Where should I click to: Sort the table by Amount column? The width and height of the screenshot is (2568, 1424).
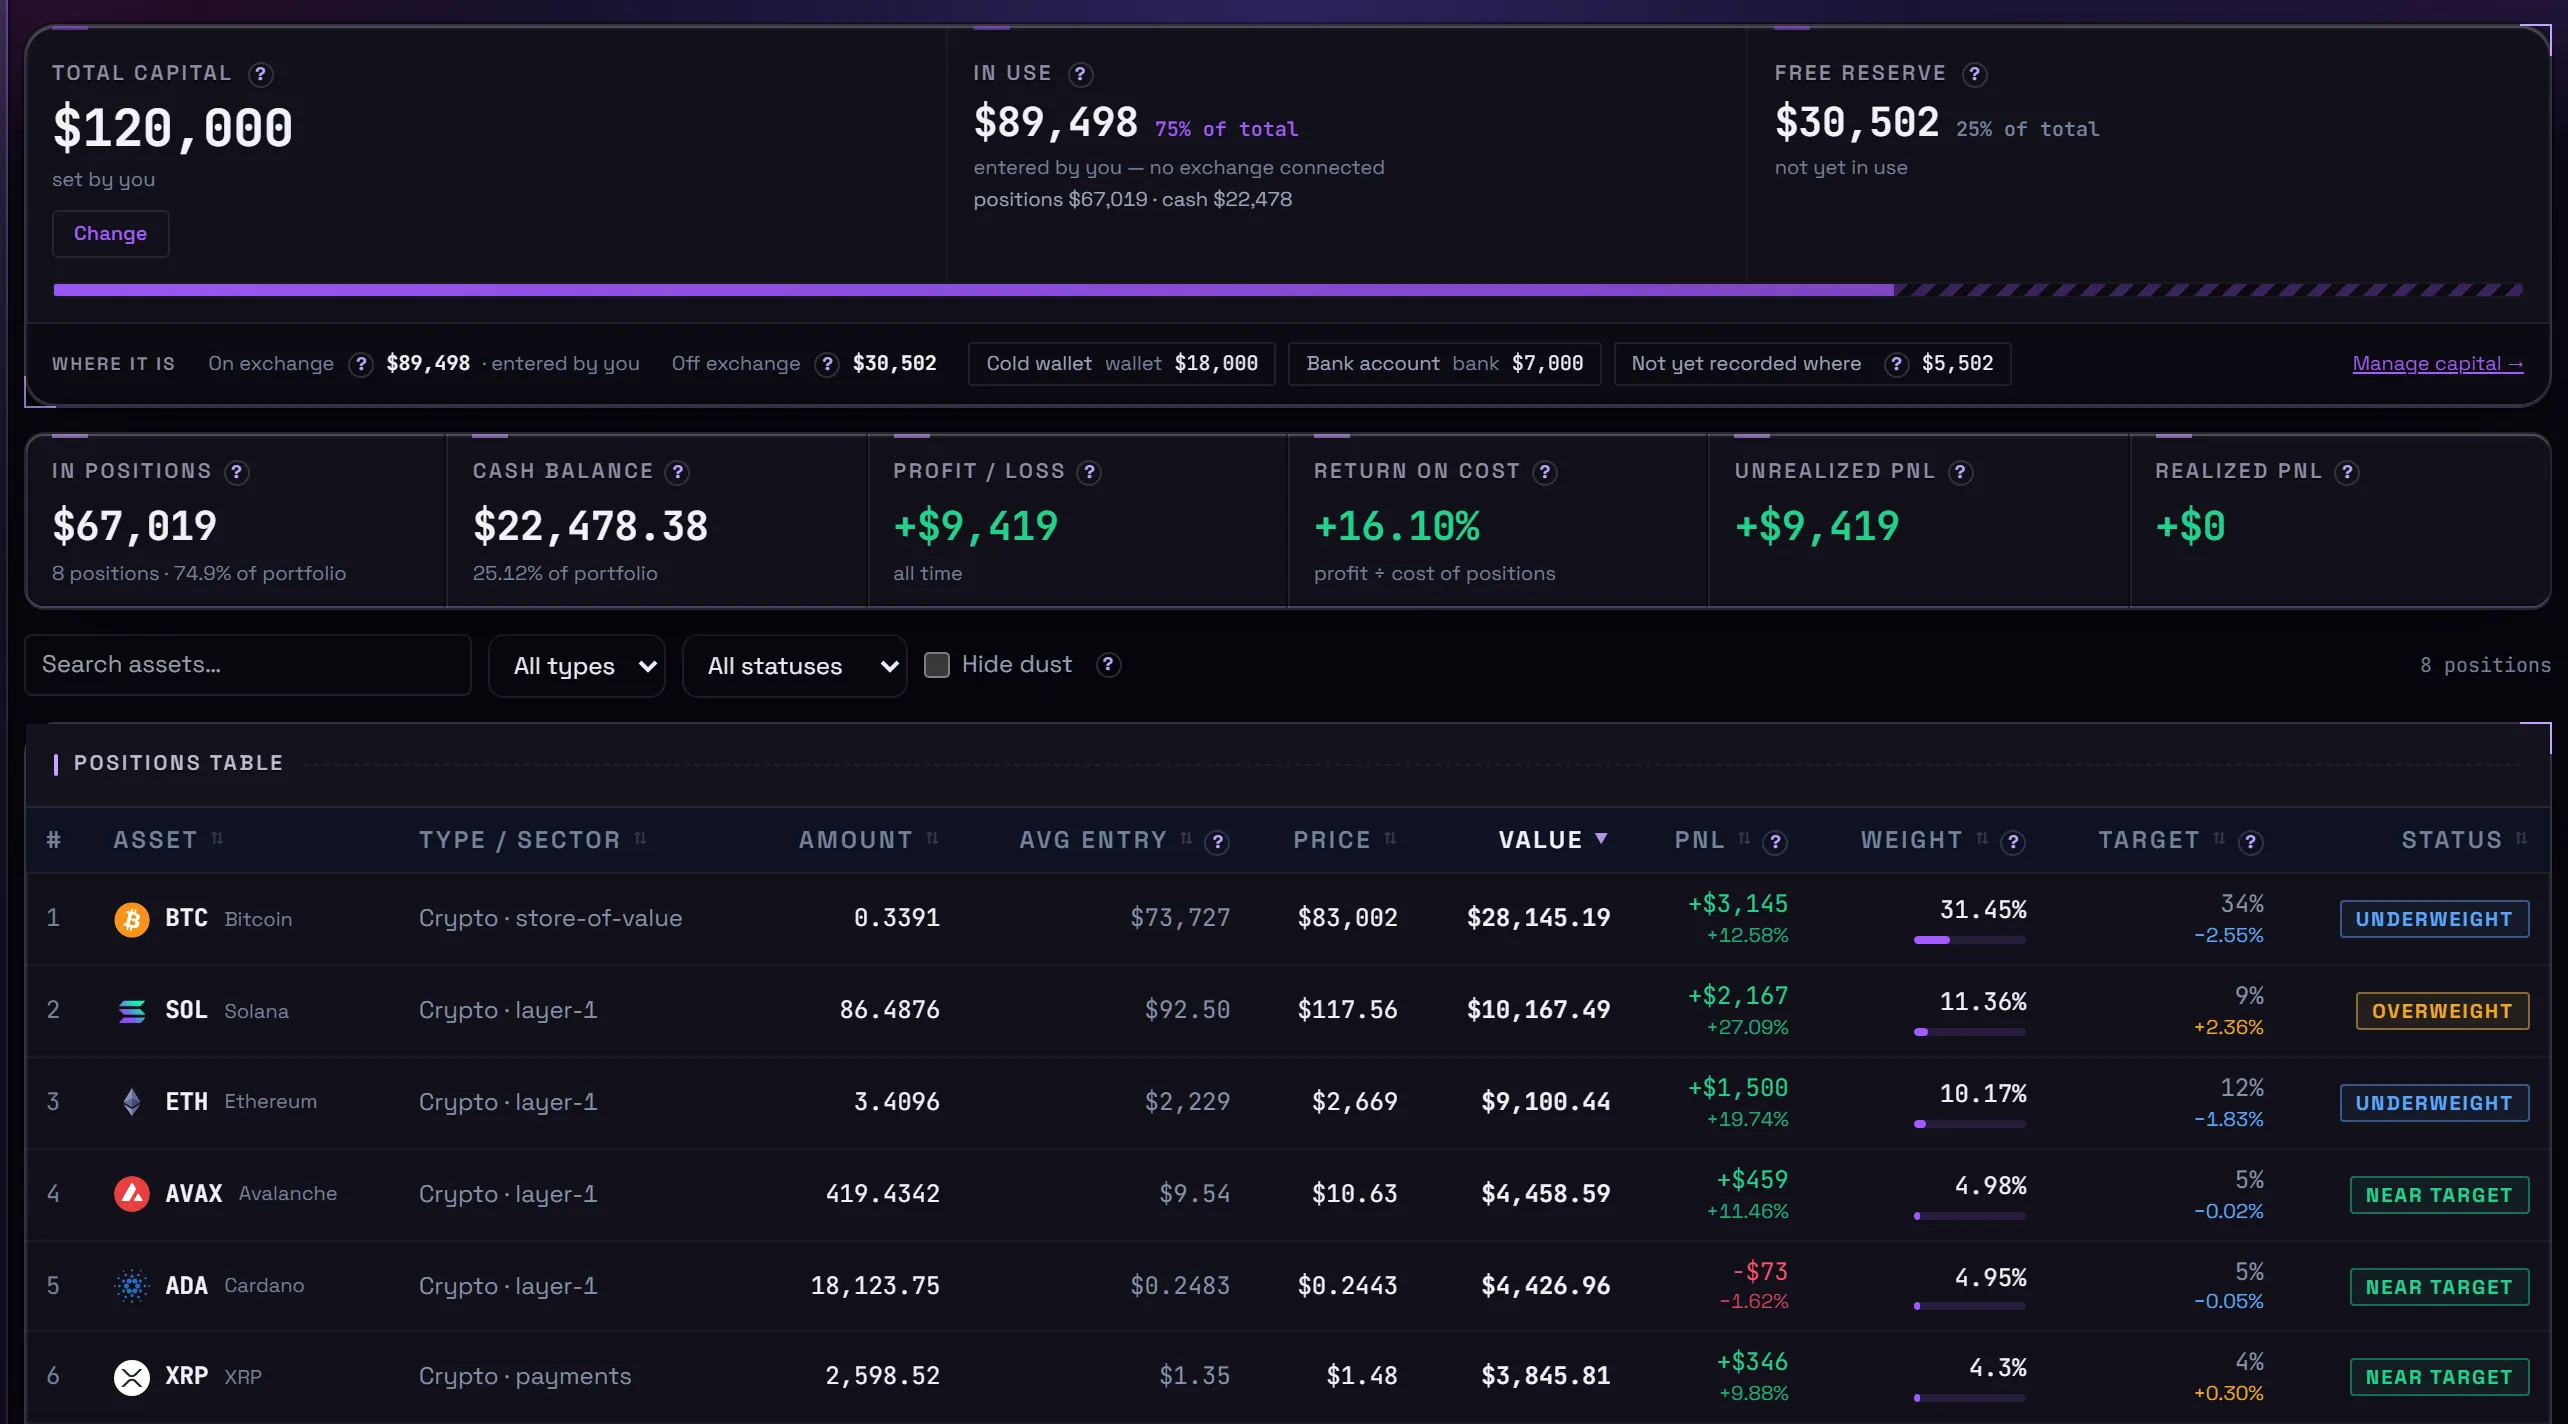pyautogui.click(x=868, y=840)
